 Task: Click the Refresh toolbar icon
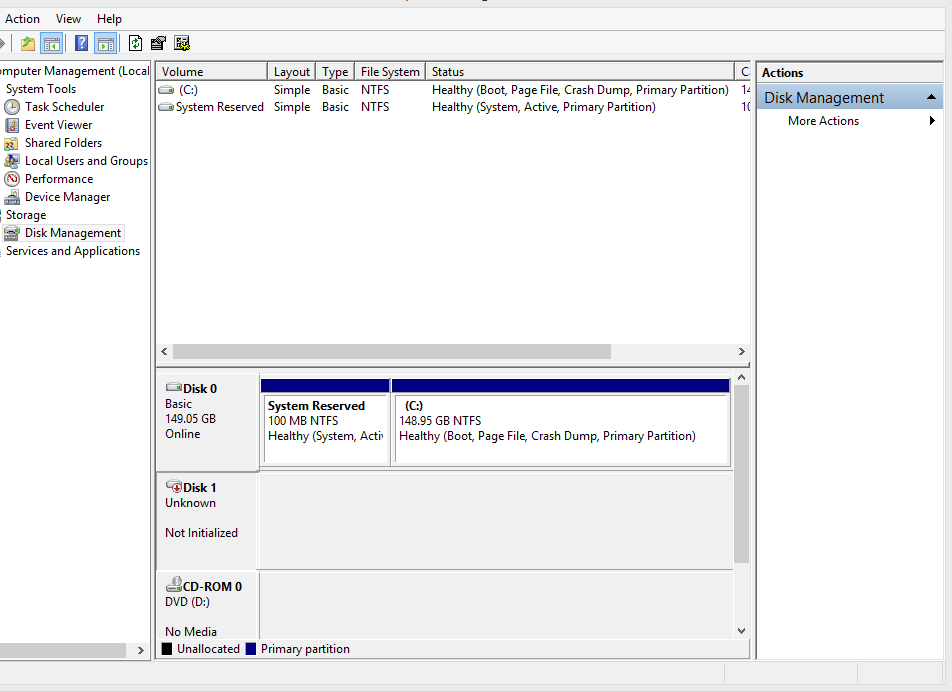(135, 44)
